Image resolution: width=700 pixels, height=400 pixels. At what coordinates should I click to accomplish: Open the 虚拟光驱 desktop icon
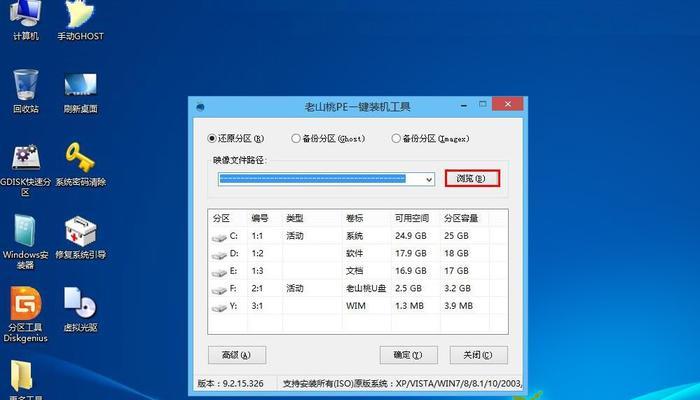coord(80,310)
